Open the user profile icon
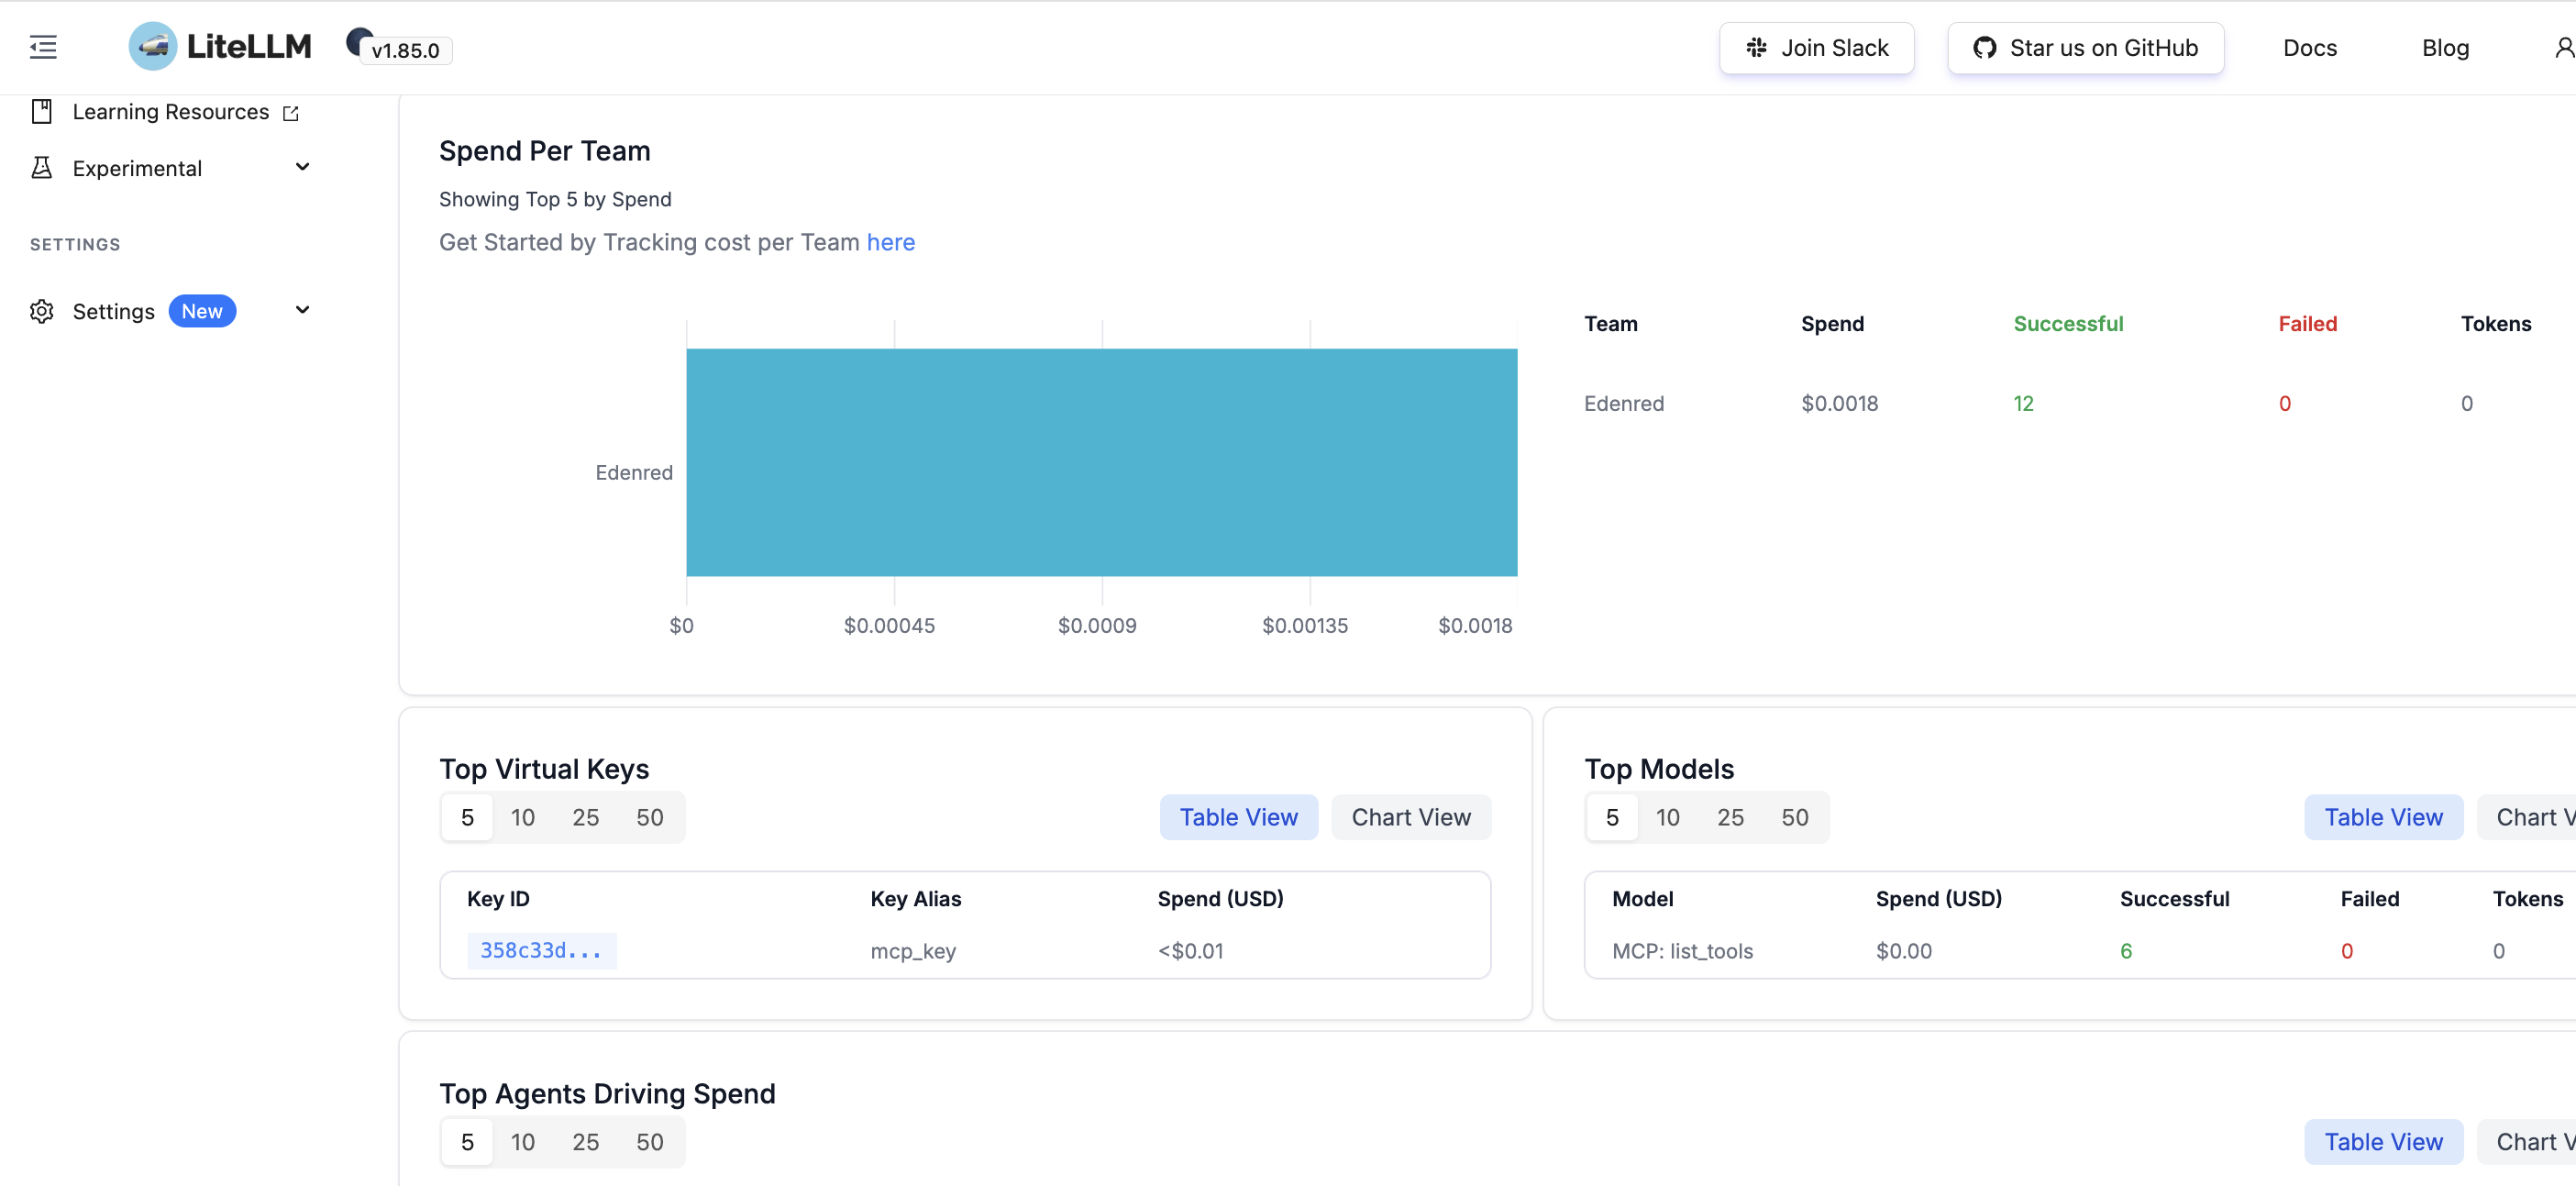Screen dimensions: 2576x1186 (x=2563, y=47)
